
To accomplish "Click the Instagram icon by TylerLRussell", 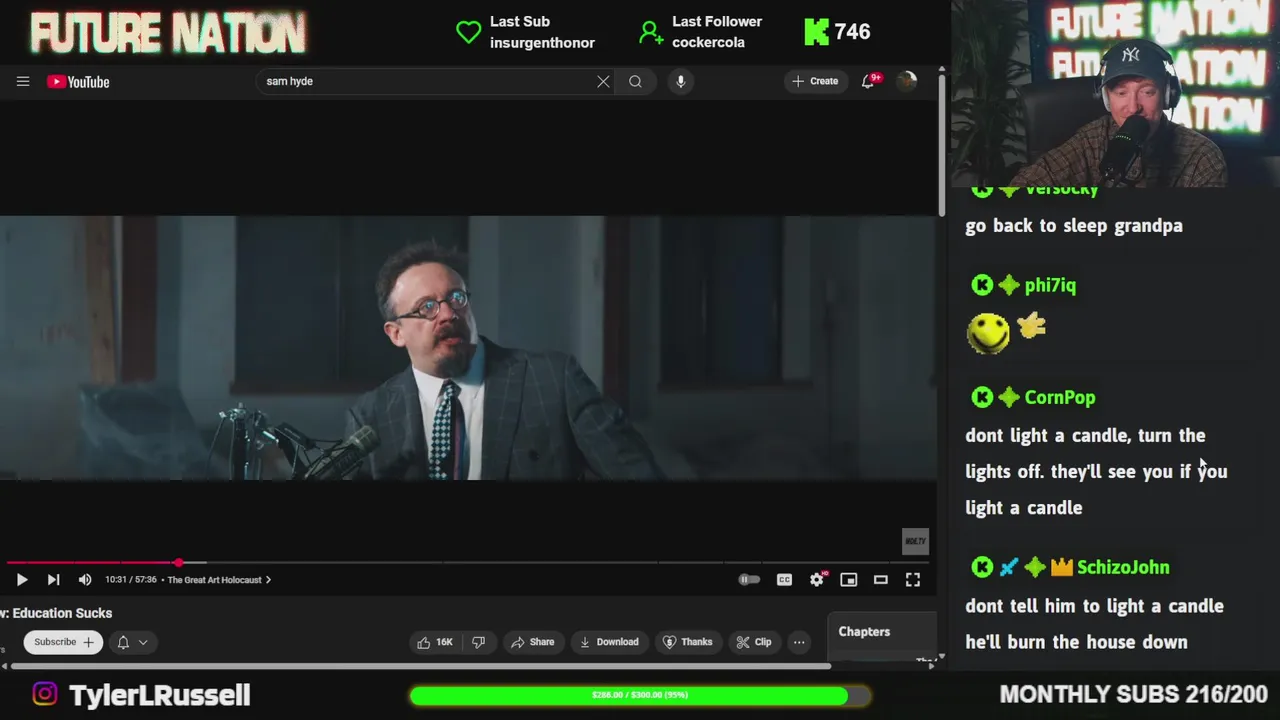I will coord(45,694).
